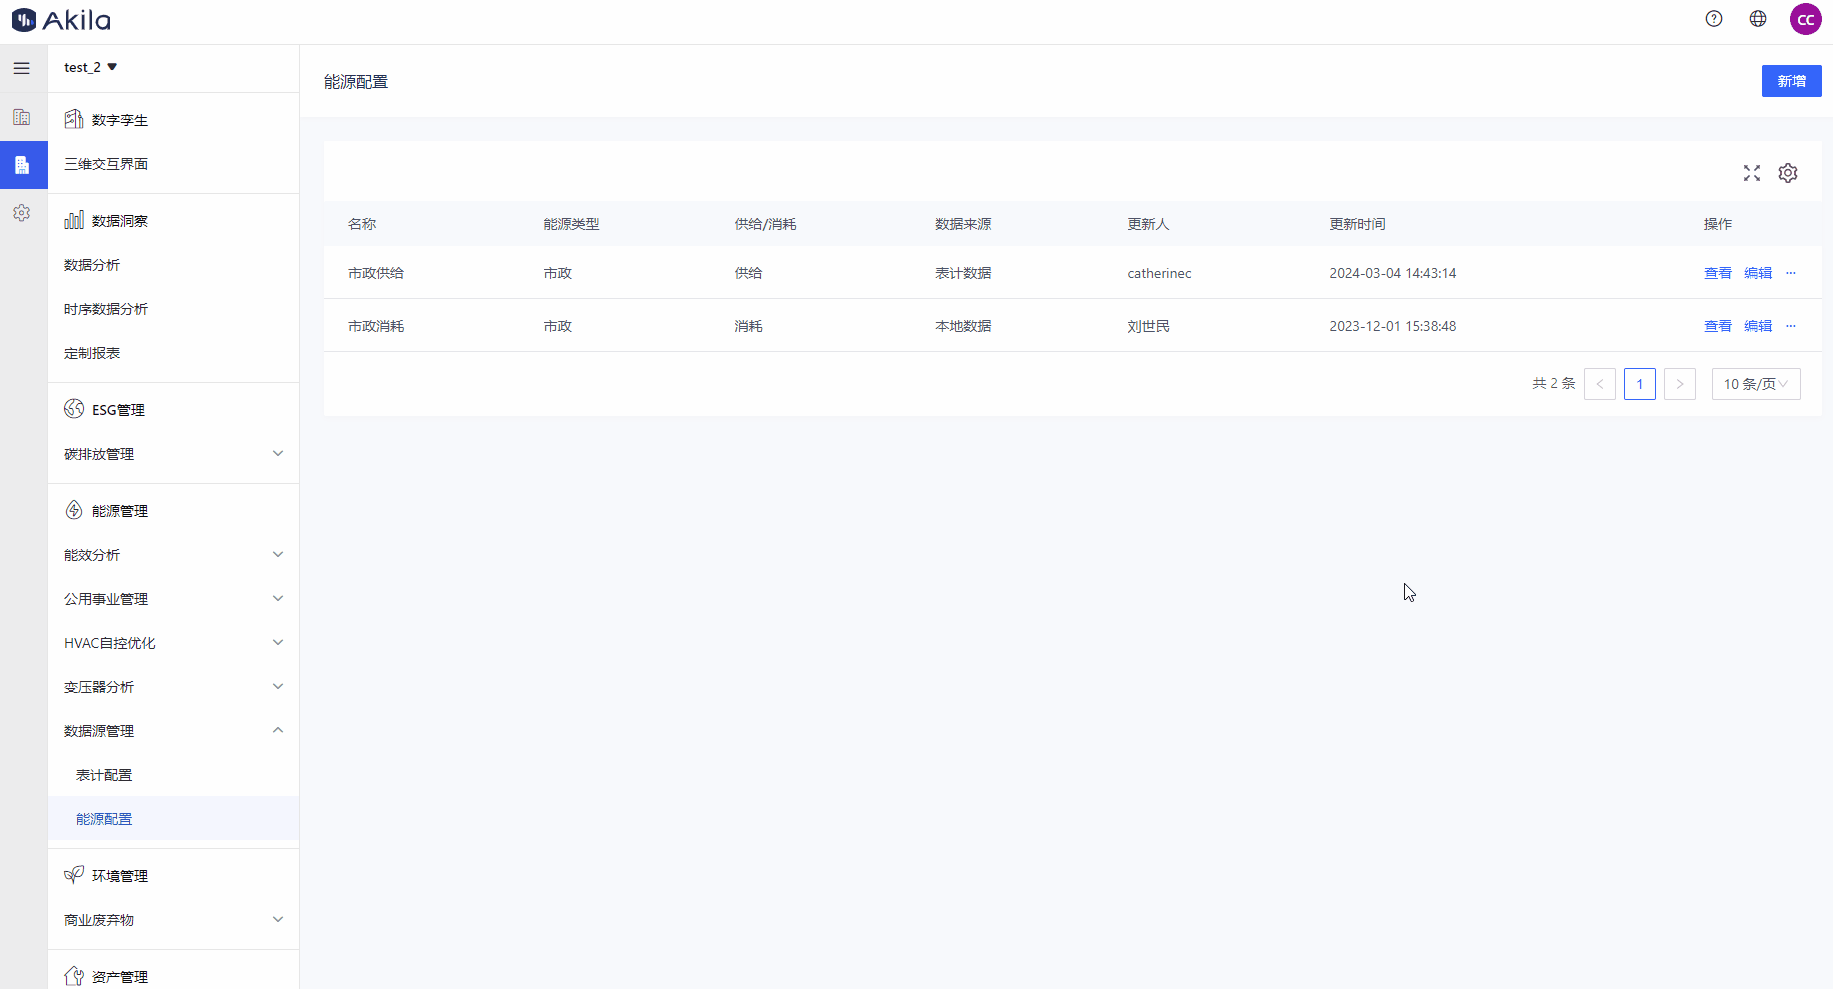
Task: Open table column settings gear
Action: point(1788,173)
